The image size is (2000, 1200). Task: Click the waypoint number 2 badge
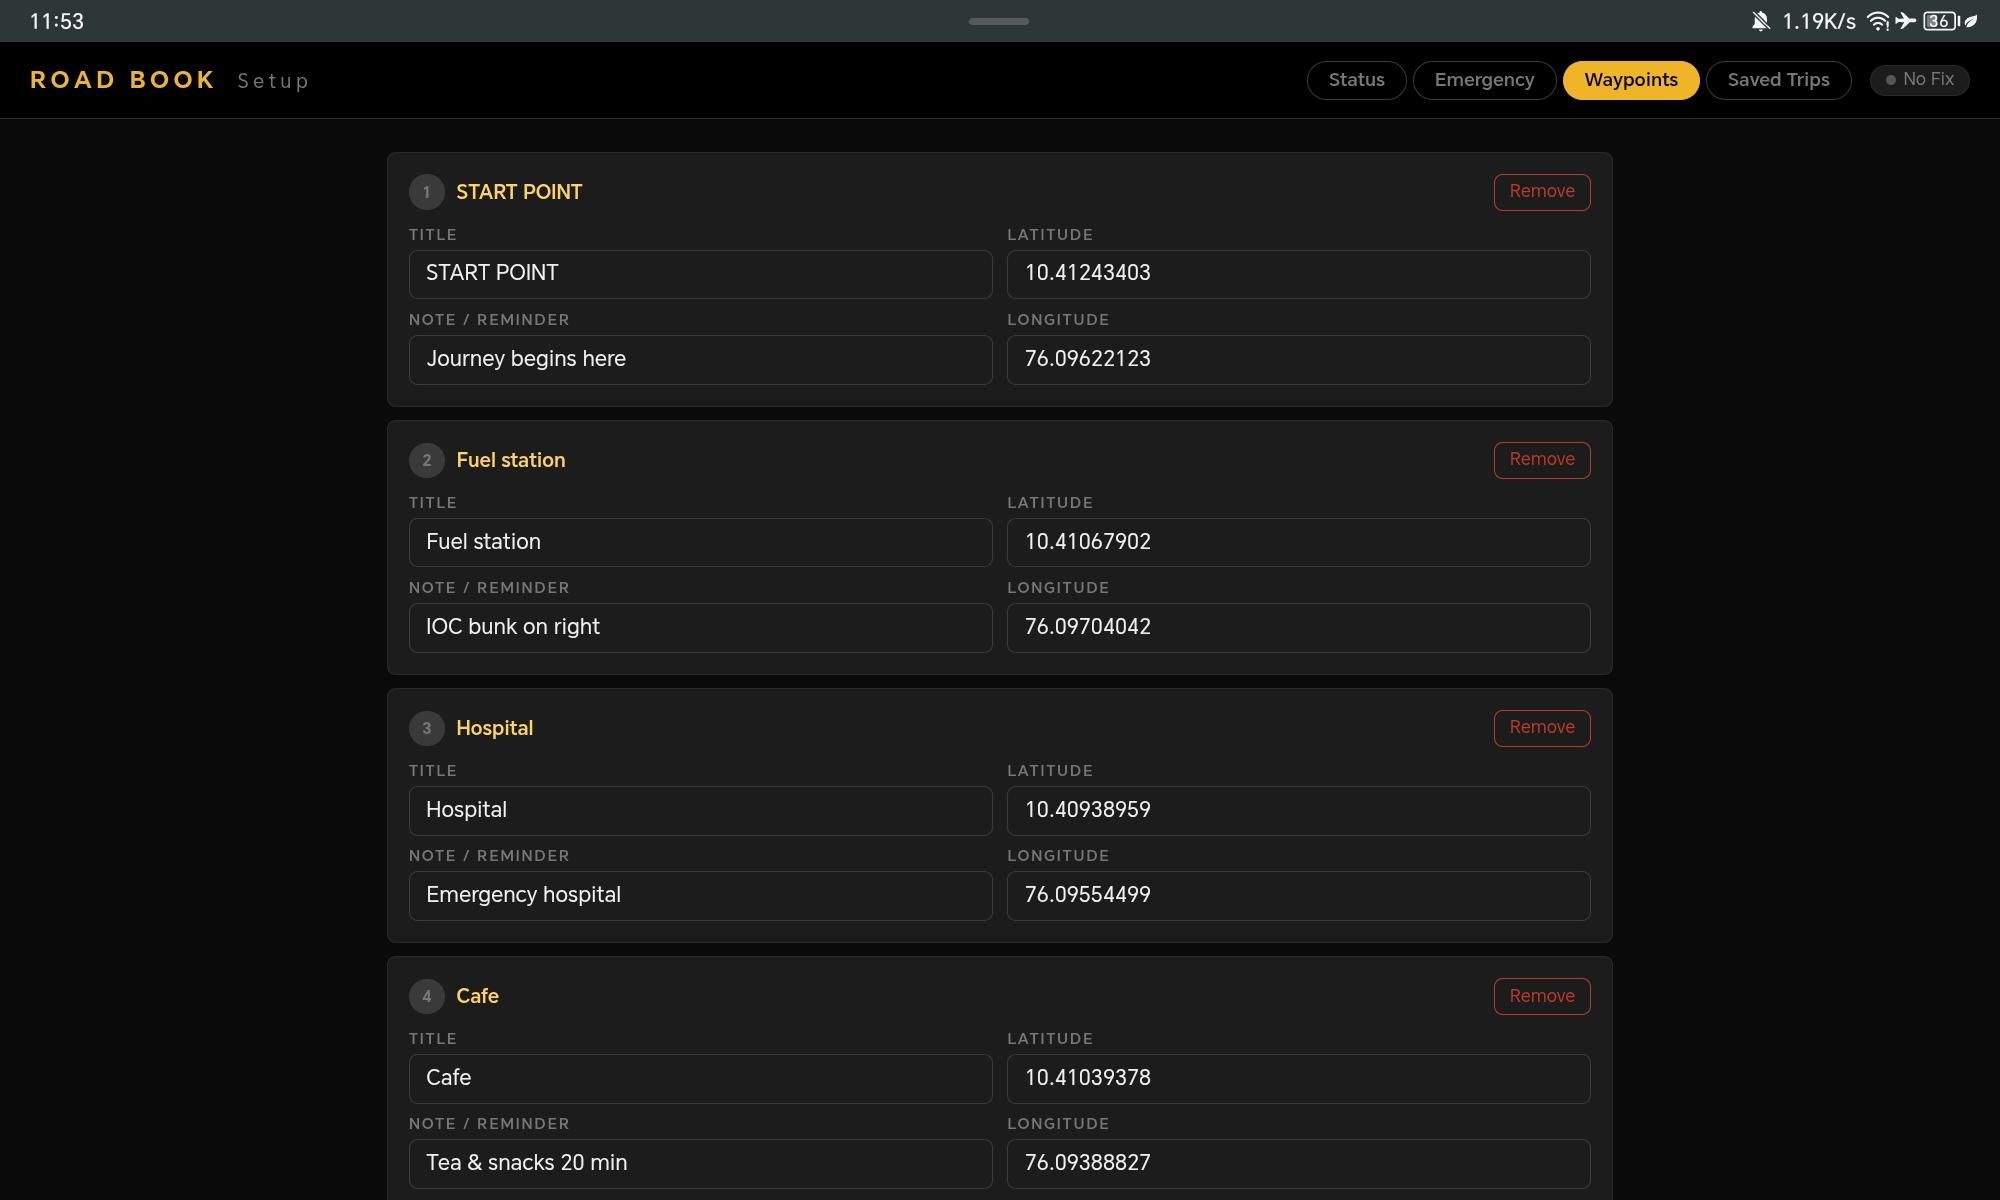tap(427, 460)
